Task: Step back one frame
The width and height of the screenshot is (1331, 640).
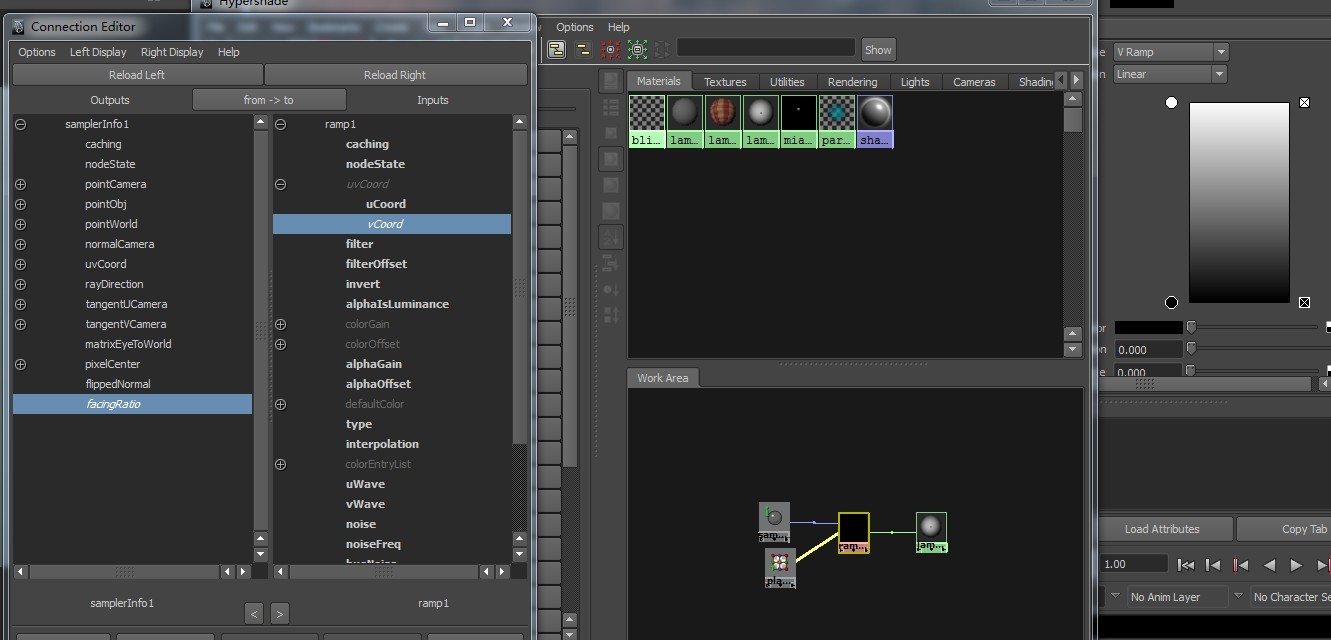Action: click(x=1213, y=565)
